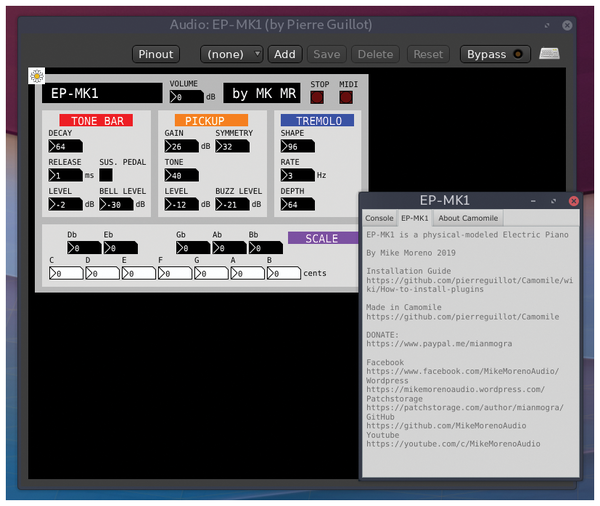Minimize the EP-MK1 info window
600x506 pixels.
pos(533,201)
